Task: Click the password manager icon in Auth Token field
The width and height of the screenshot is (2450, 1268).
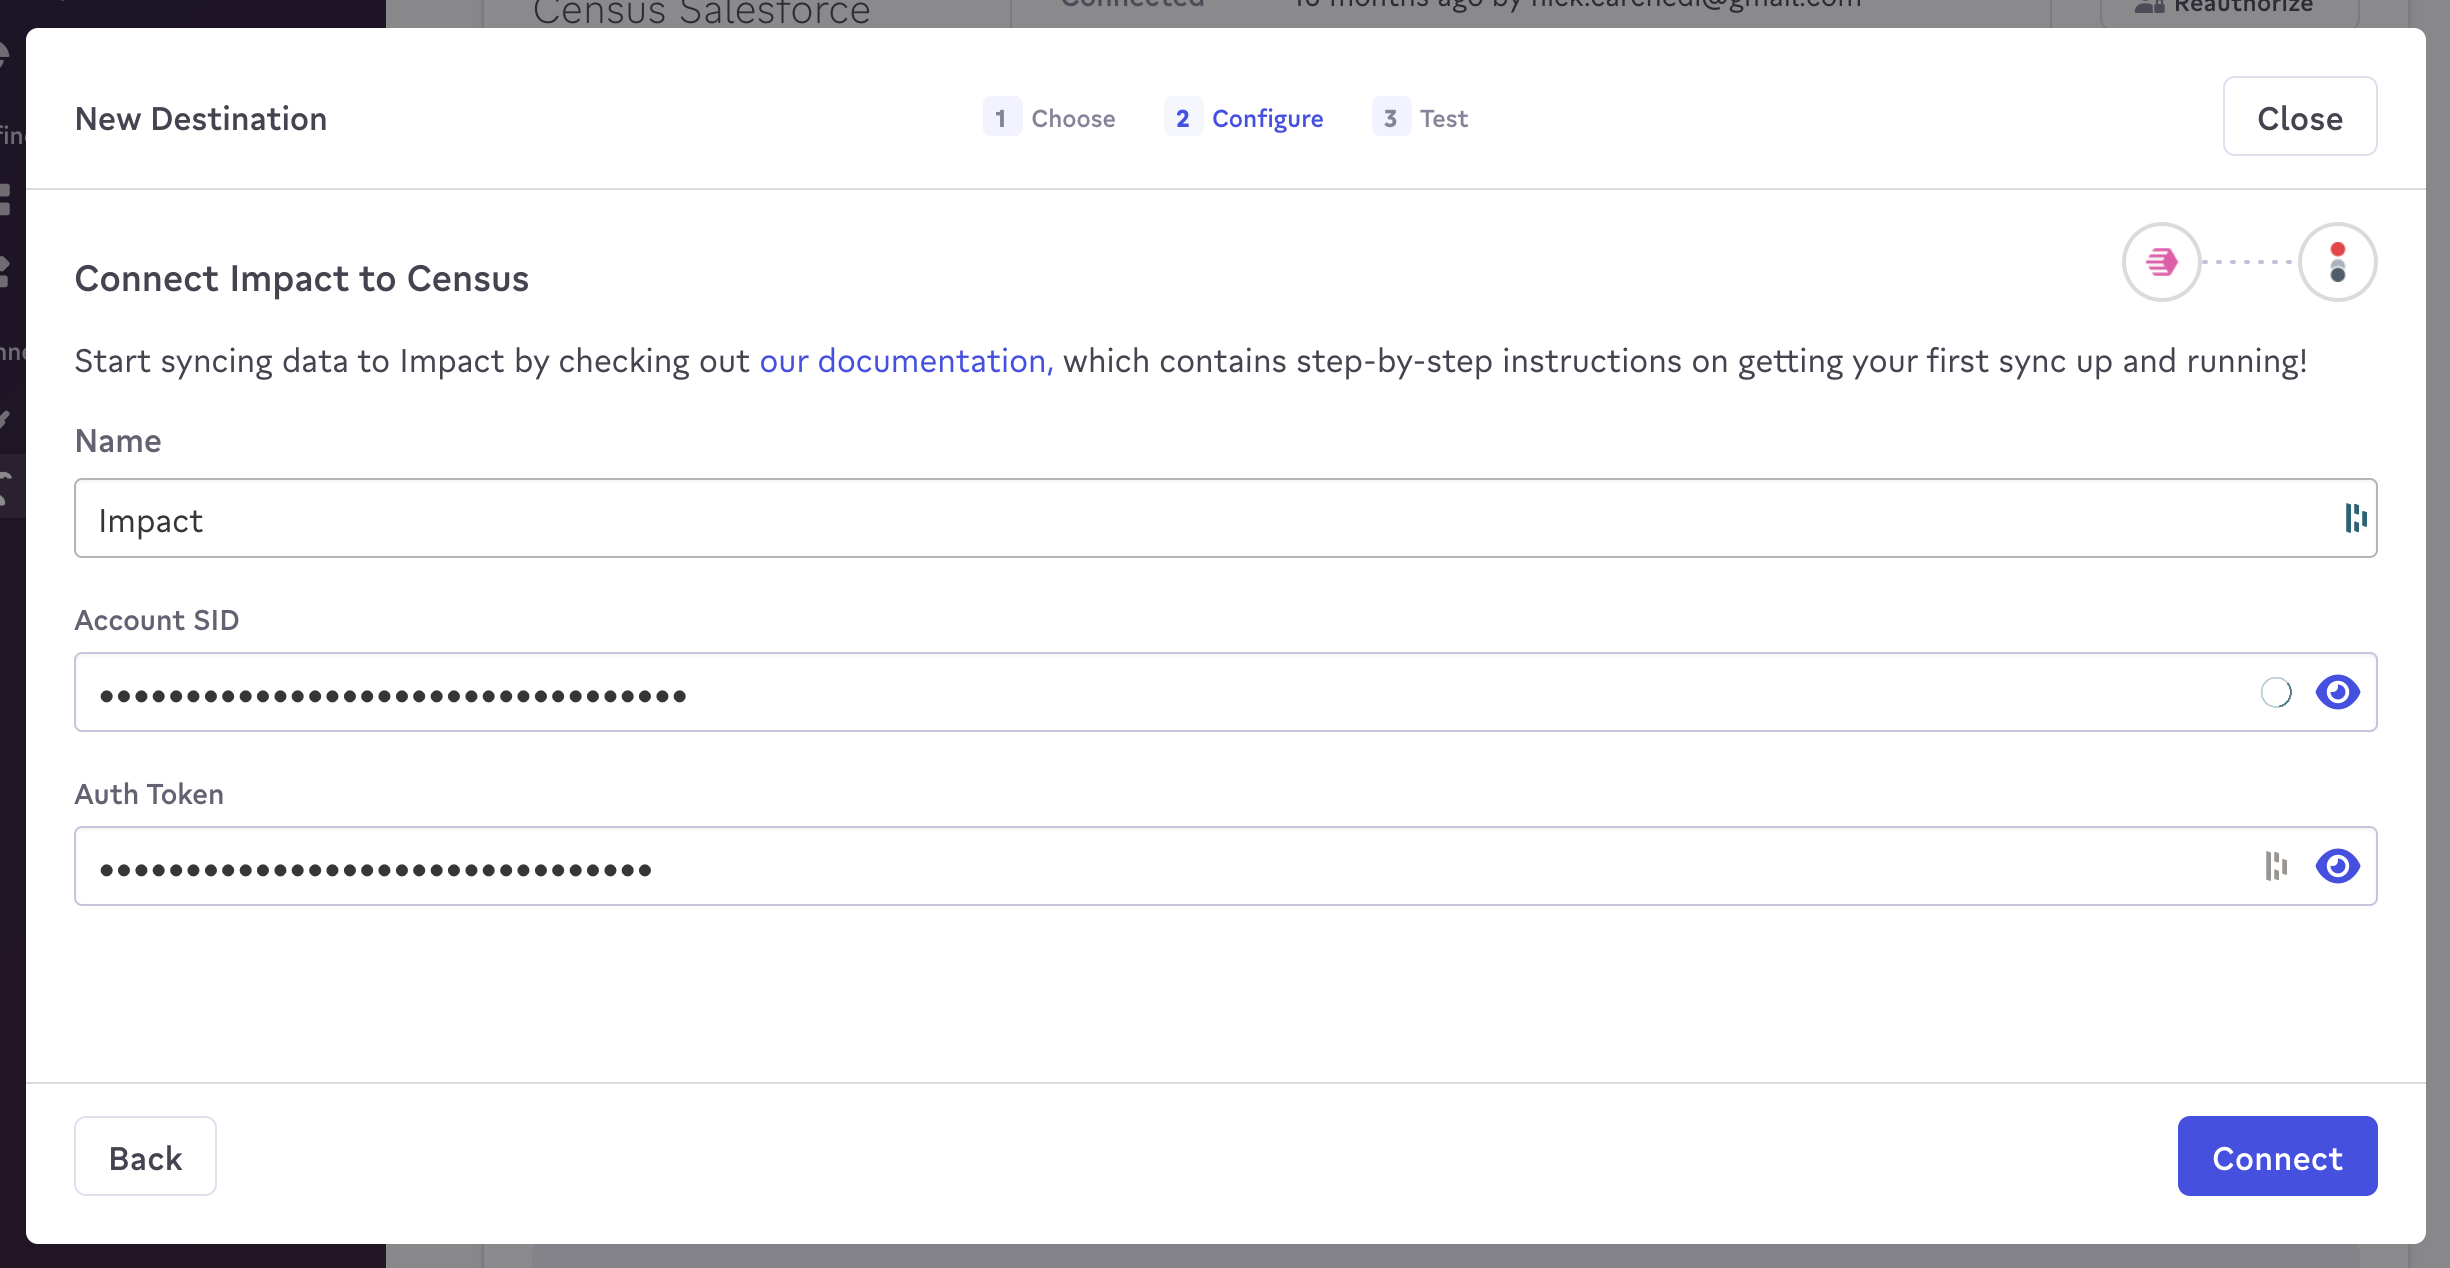Action: [x=2276, y=866]
